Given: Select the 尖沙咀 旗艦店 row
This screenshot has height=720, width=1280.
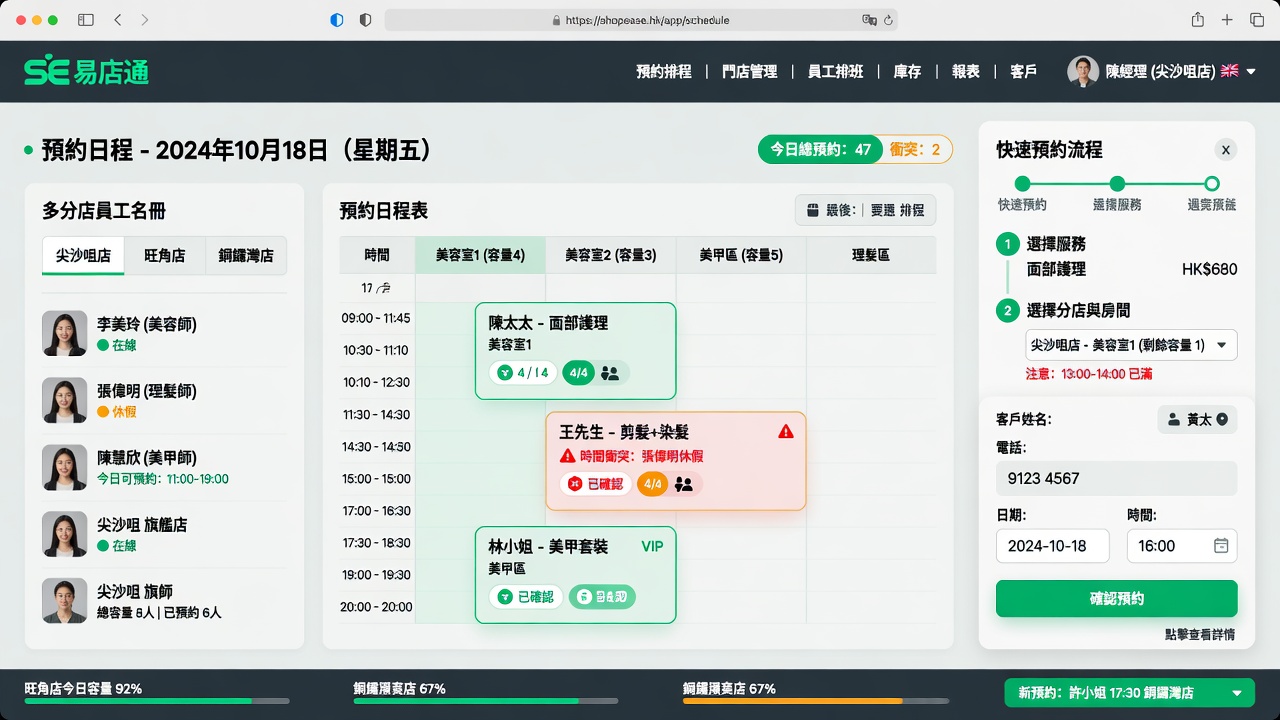Looking at the screenshot, I should (164, 535).
